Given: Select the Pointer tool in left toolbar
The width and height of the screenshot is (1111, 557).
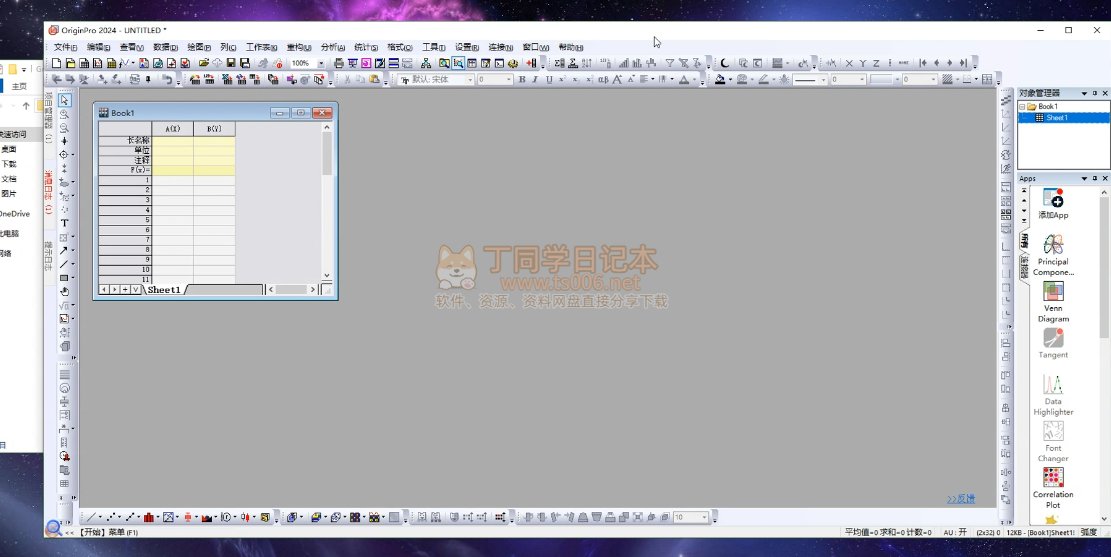Looking at the screenshot, I should click(x=64, y=100).
